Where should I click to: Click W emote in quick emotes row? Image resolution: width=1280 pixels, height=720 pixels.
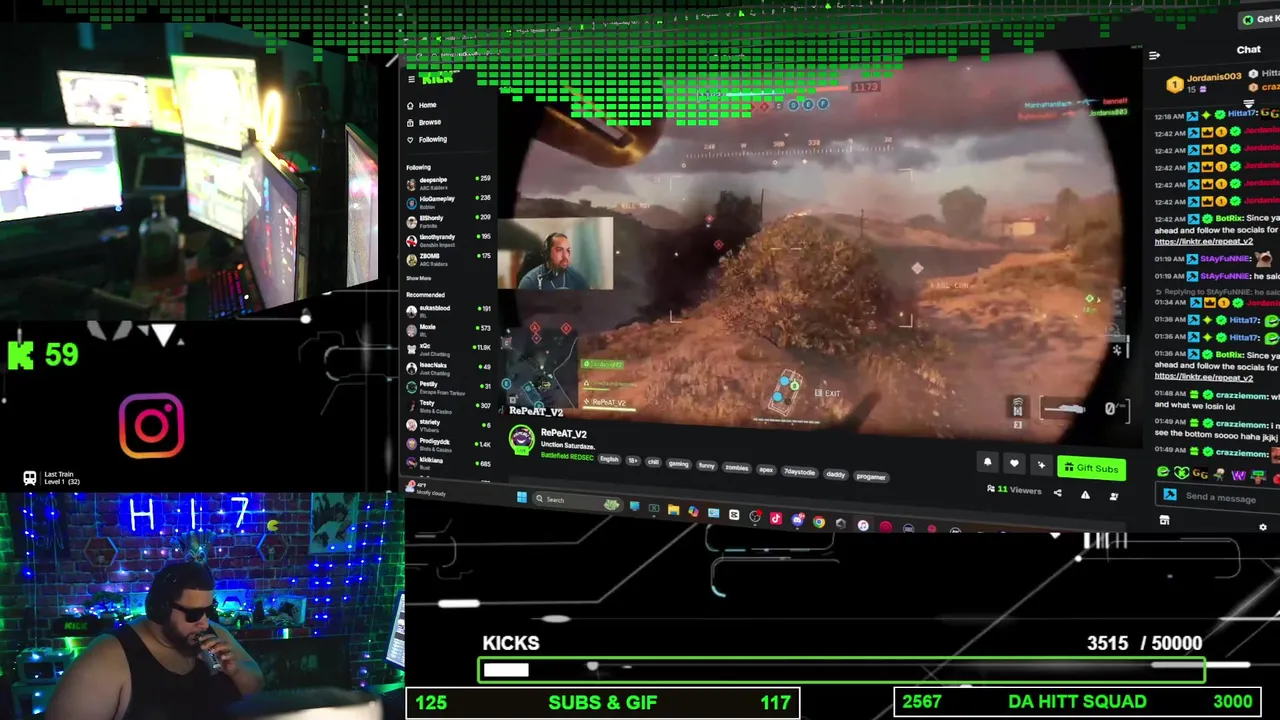coord(1238,474)
